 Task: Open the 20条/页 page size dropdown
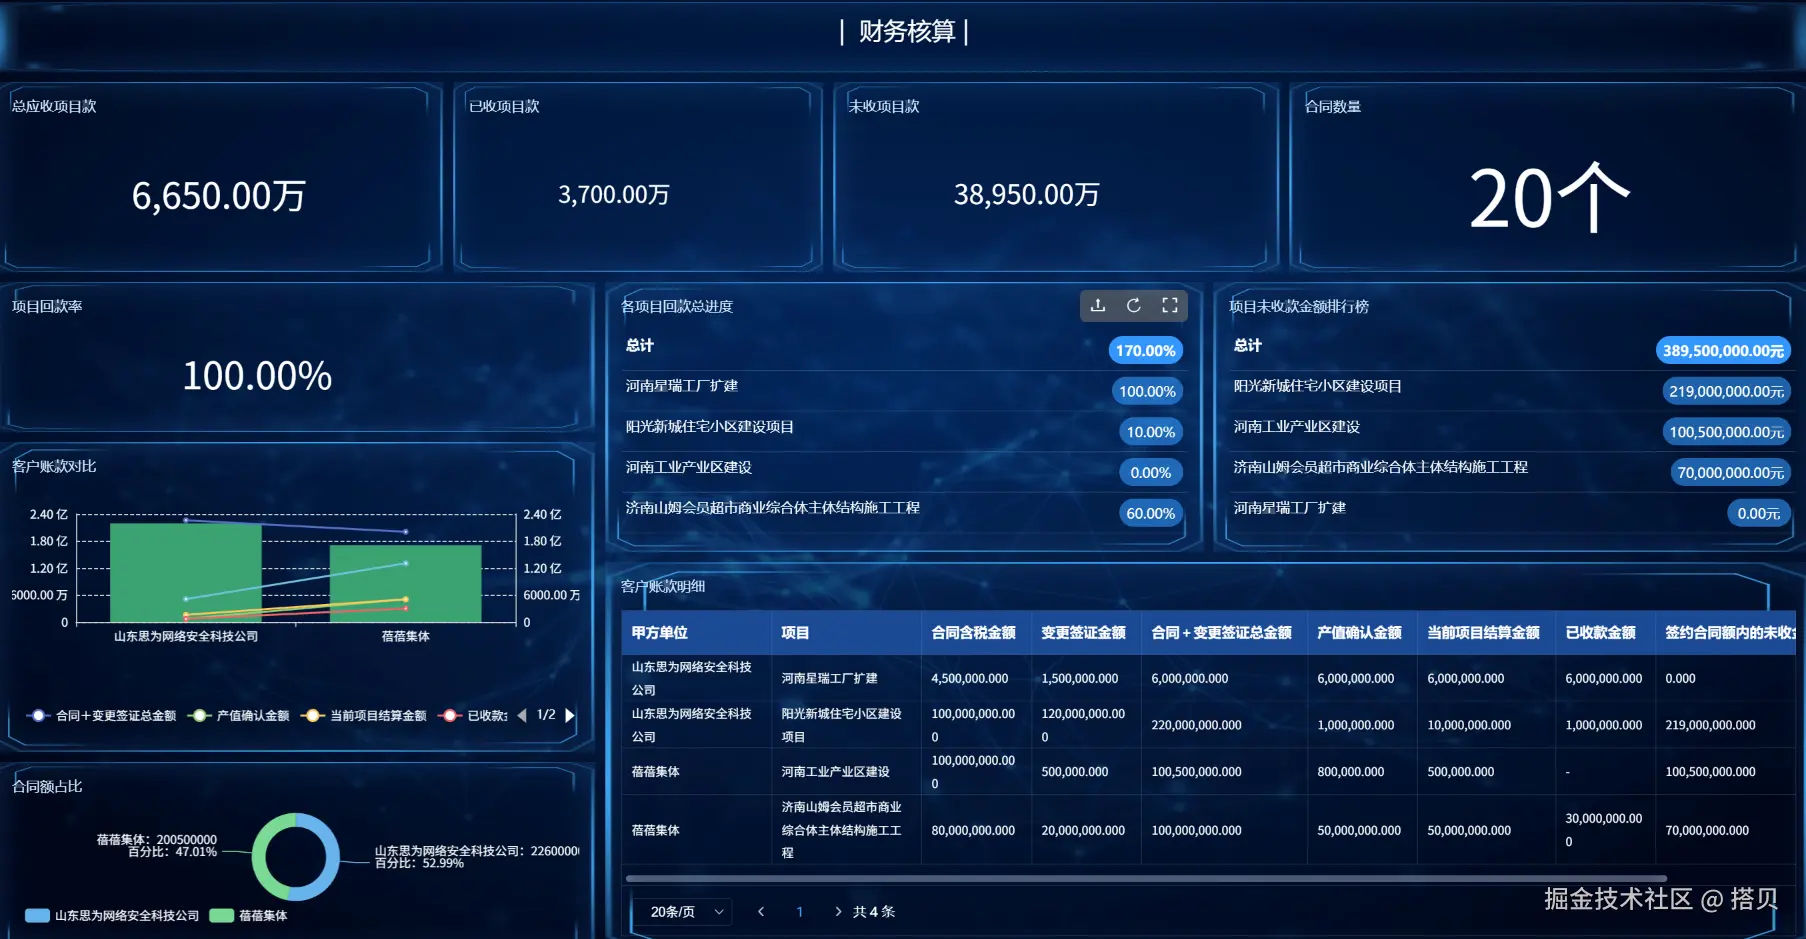[684, 911]
